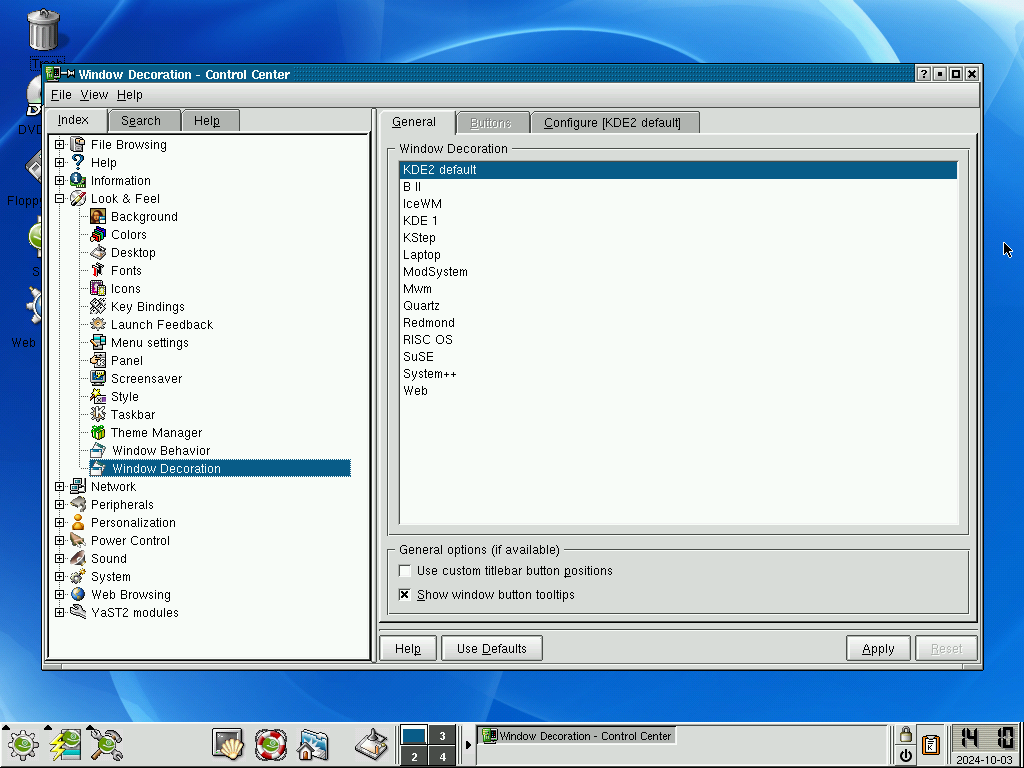Select the Colors module icon
1024x768 pixels.
98,234
